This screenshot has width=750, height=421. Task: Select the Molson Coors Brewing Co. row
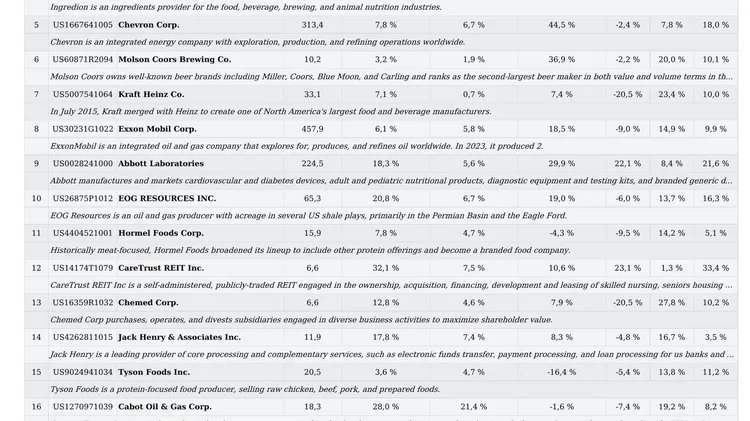[x=381, y=59]
